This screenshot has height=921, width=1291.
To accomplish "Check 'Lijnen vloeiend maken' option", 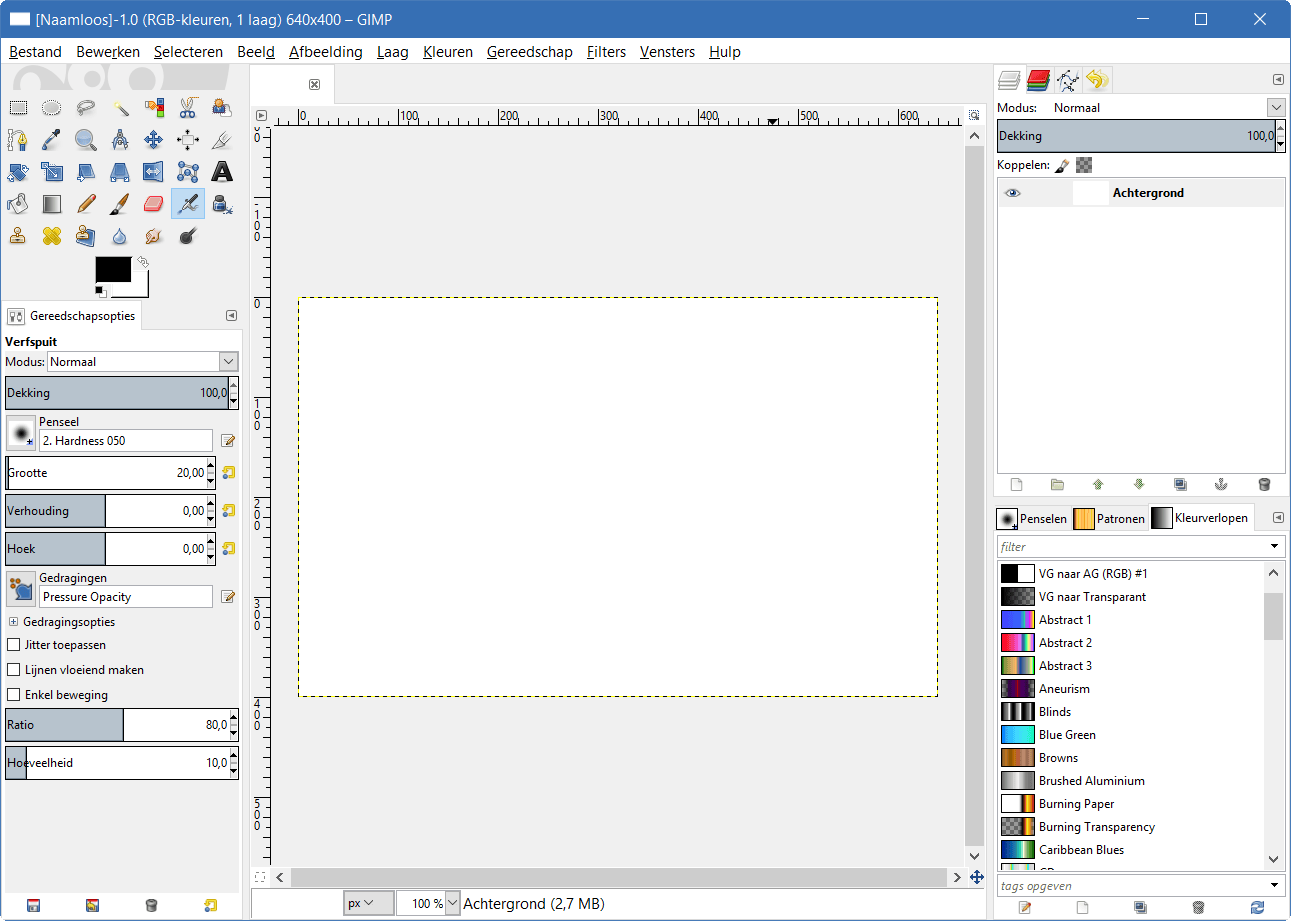I will pyautogui.click(x=14, y=670).
